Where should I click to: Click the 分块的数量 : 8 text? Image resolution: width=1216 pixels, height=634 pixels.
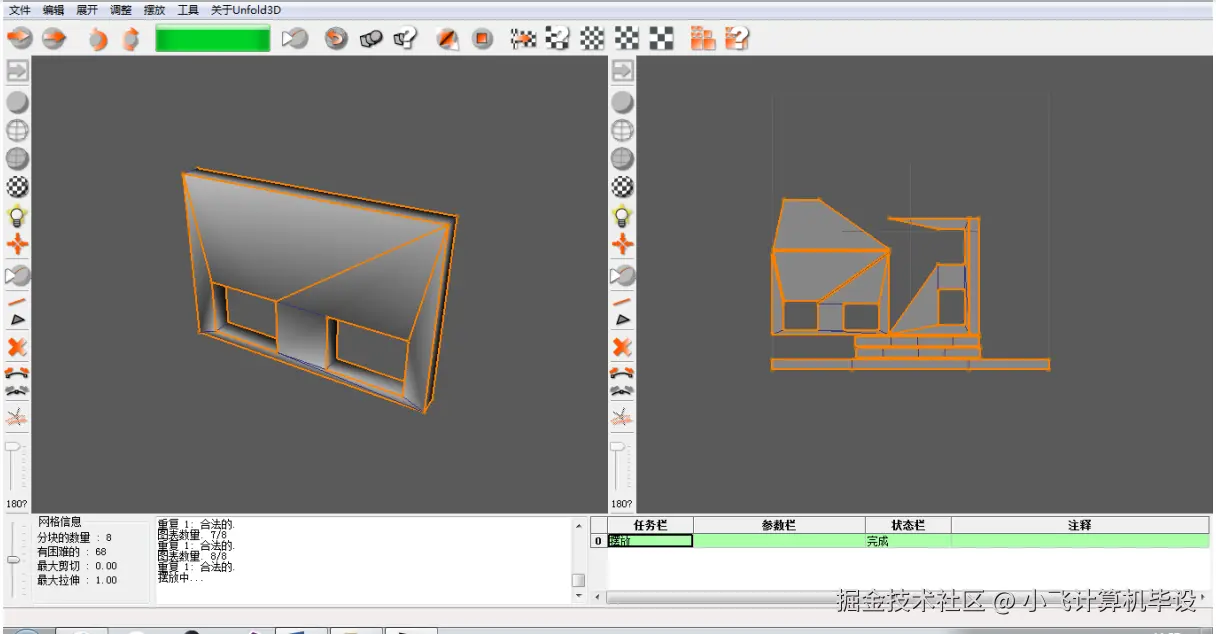click(75, 537)
